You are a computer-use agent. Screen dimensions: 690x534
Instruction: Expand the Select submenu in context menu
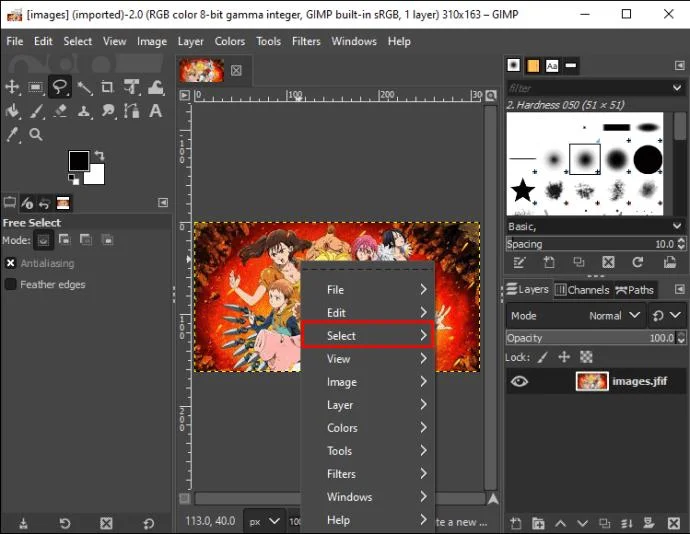point(368,335)
